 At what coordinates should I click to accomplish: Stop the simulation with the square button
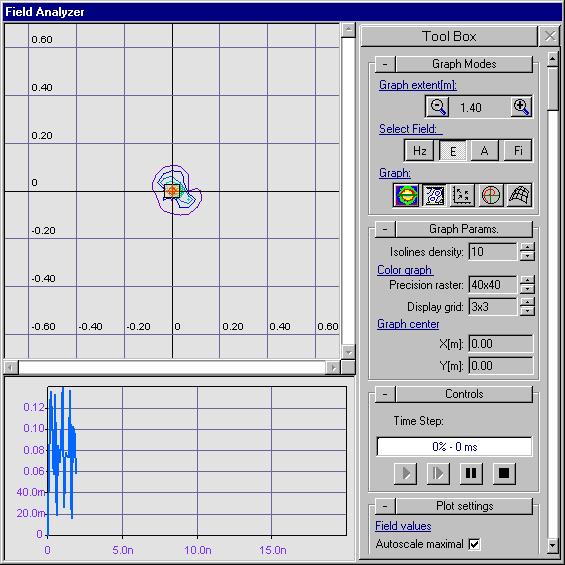504,473
